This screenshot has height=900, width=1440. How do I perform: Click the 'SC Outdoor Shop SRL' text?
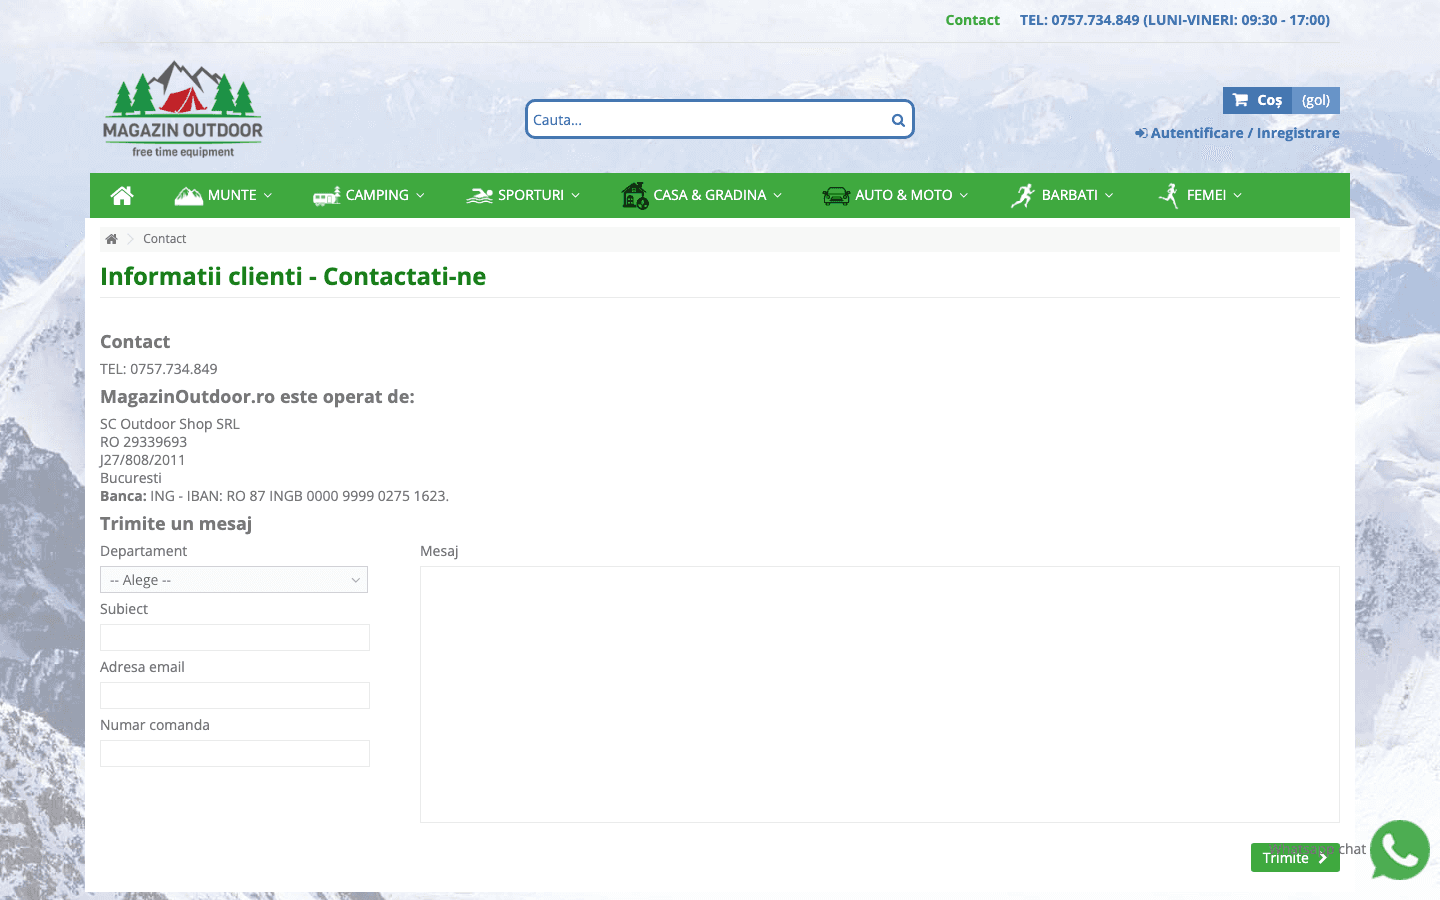click(170, 424)
